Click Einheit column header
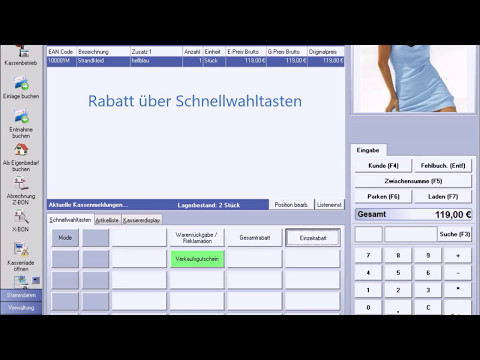480x360 pixels. click(x=214, y=52)
